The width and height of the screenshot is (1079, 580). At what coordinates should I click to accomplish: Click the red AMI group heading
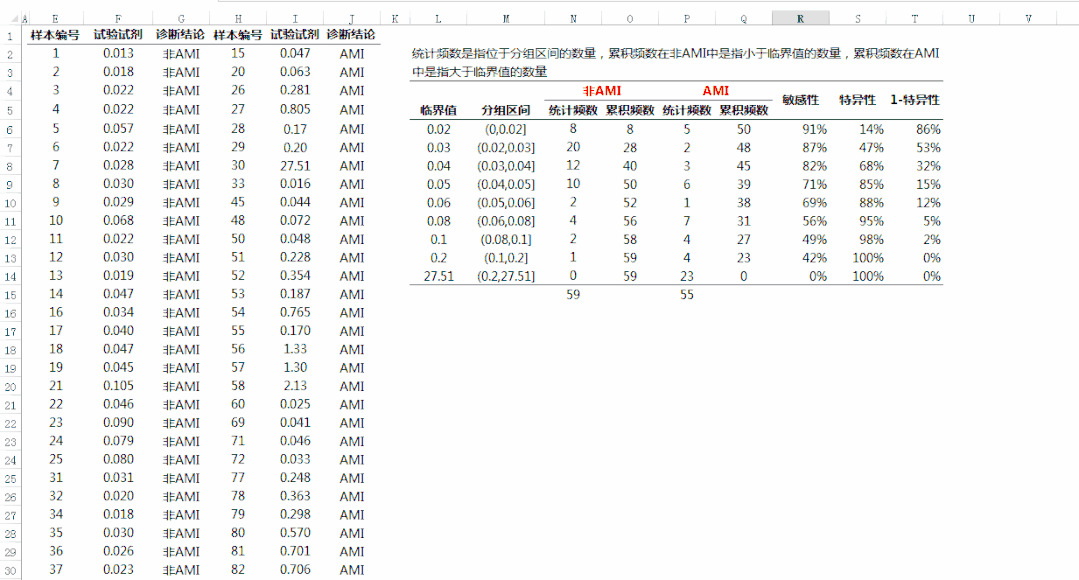click(715, 91)
